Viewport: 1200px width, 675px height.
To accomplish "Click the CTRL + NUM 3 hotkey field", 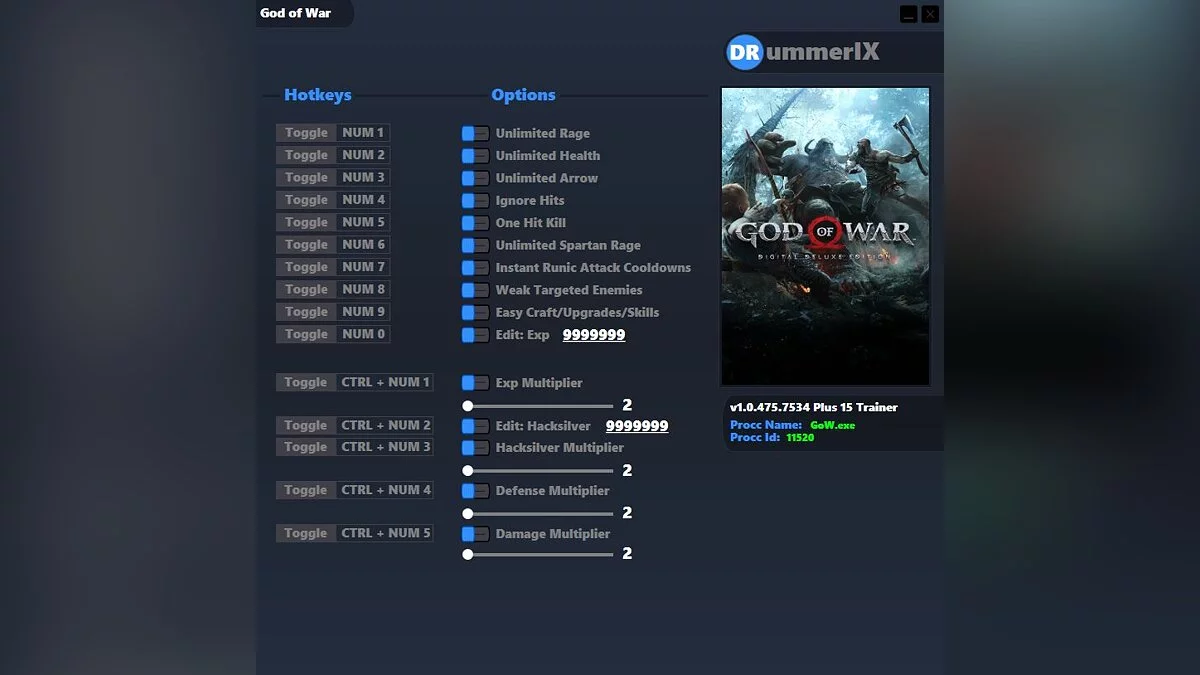I will (386, 447).
